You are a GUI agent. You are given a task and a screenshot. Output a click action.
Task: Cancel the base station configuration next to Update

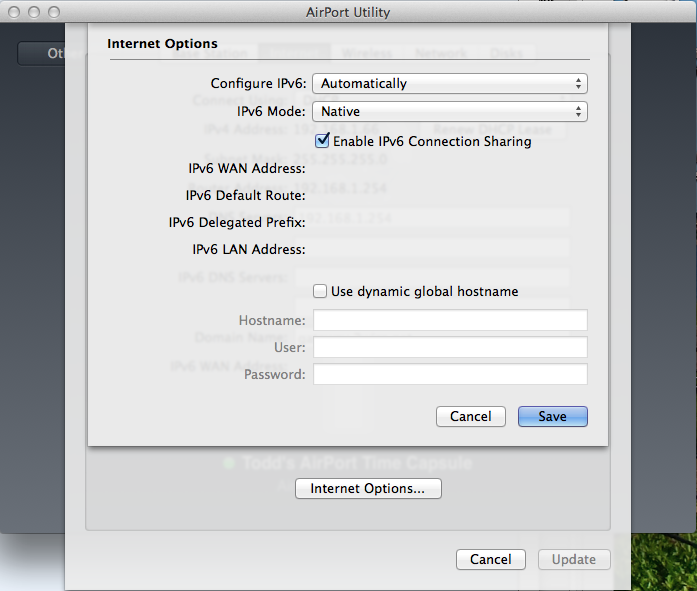click(x=491, y=559)
